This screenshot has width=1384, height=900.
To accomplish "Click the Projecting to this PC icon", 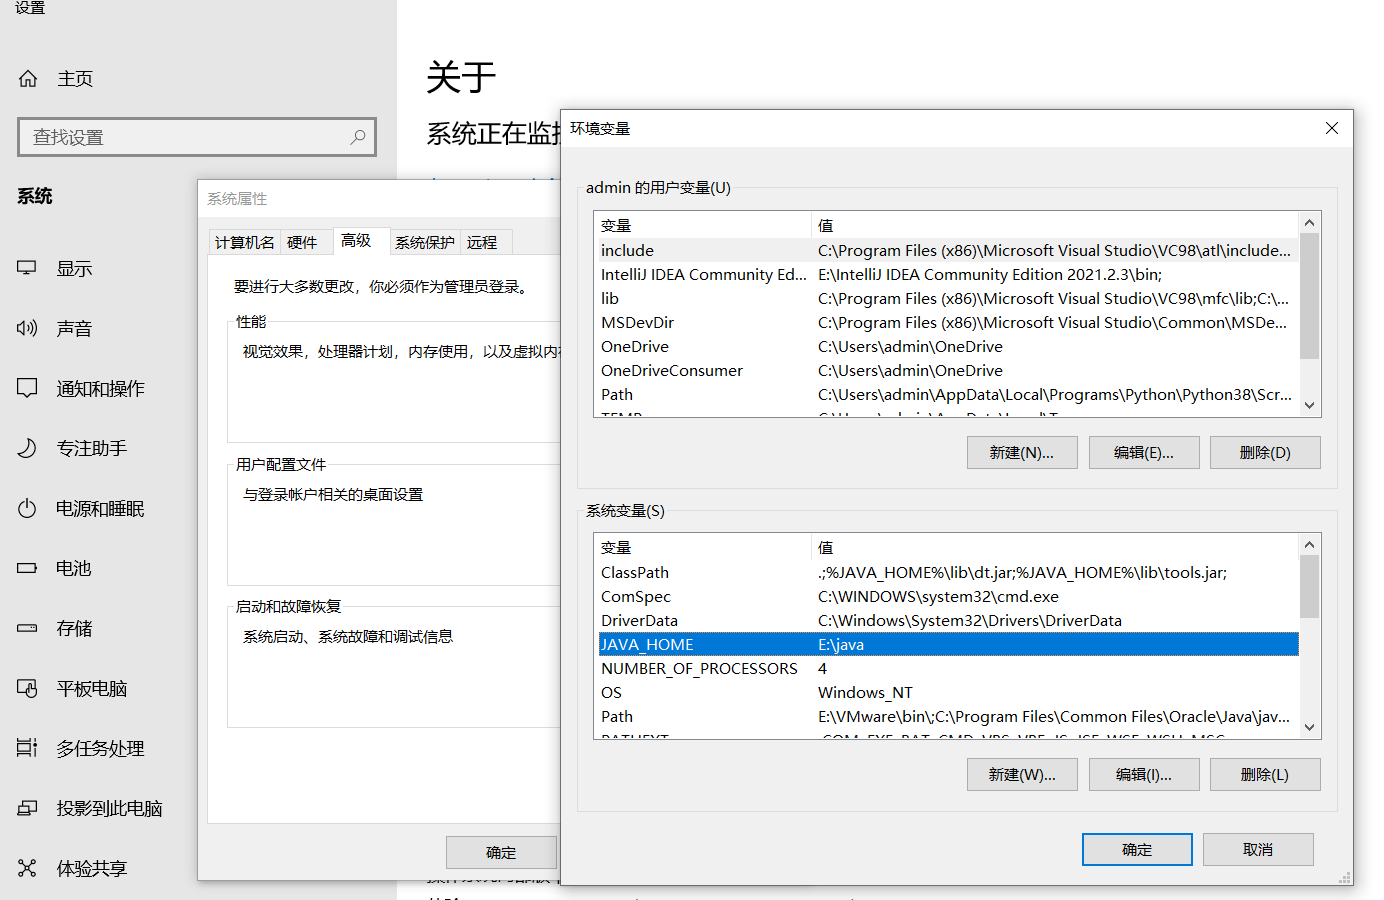I will click(x=27, y=808).
